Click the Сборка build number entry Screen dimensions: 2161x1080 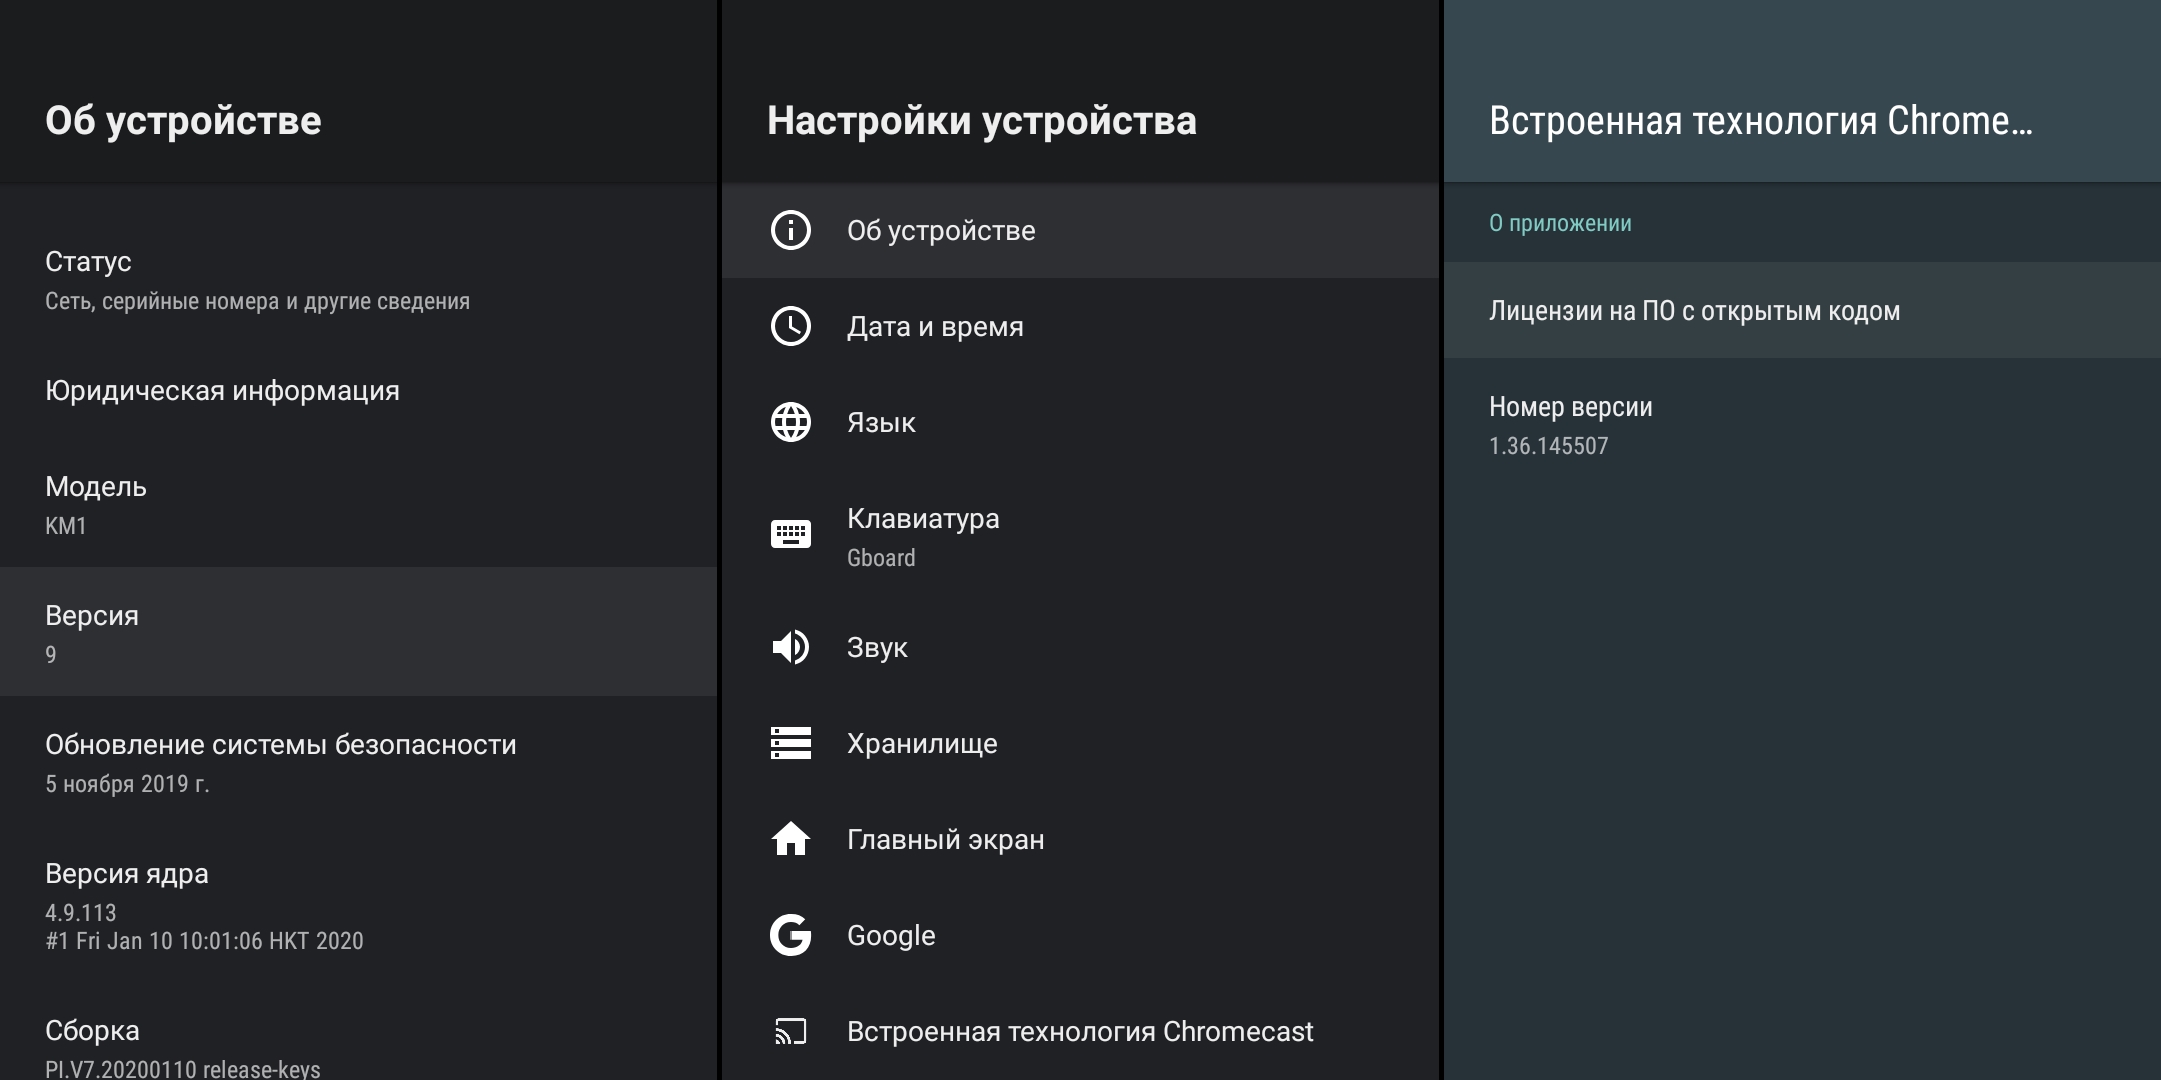coord(182,1047)
